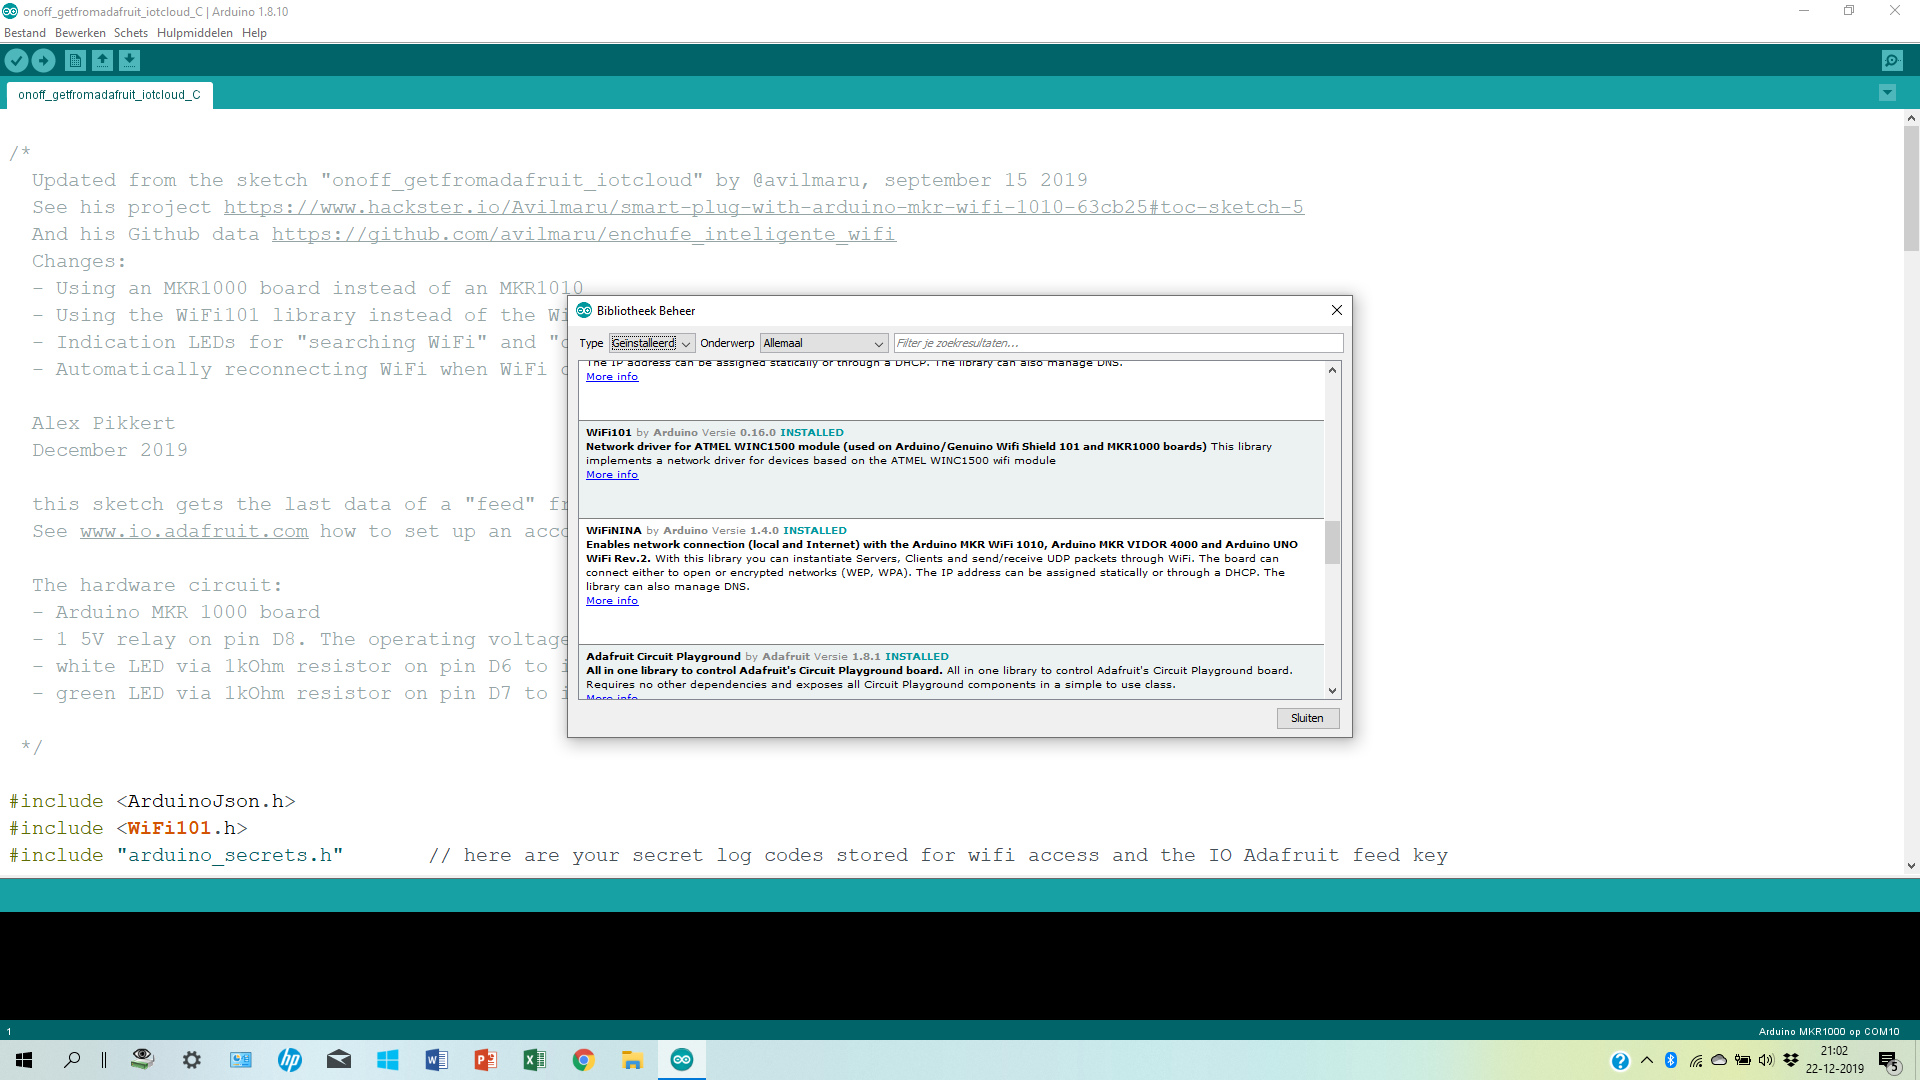Click the editor vertical scrollbar thumb

tap(1911, 188)
